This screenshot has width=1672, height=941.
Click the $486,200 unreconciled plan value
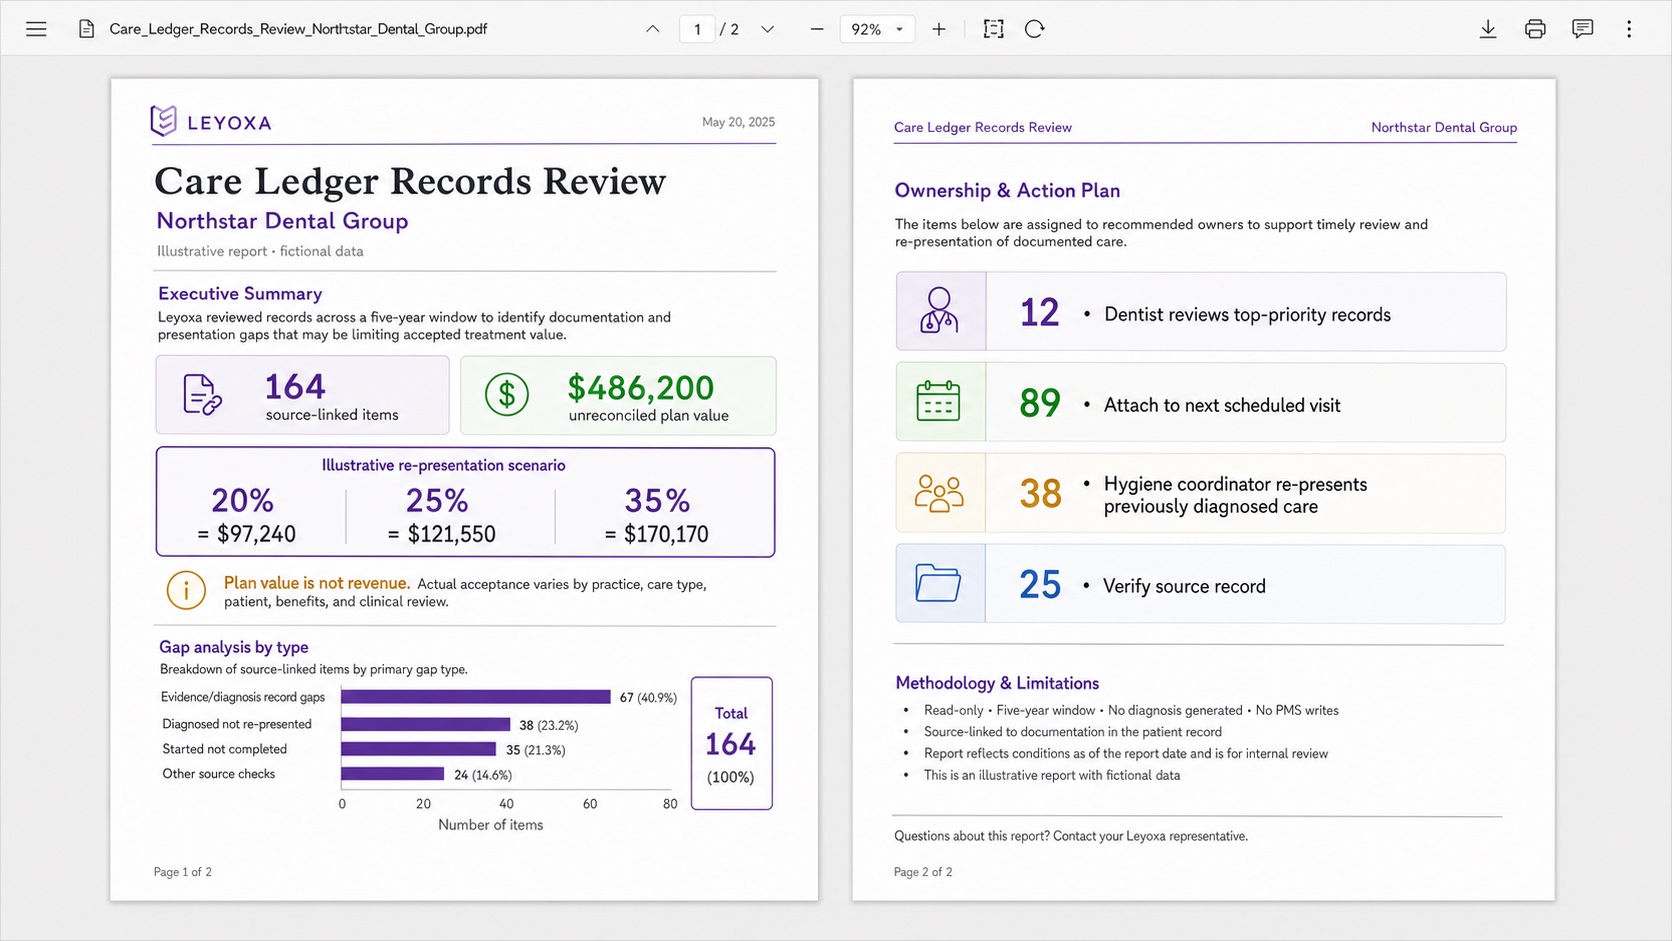pos(641,388)
